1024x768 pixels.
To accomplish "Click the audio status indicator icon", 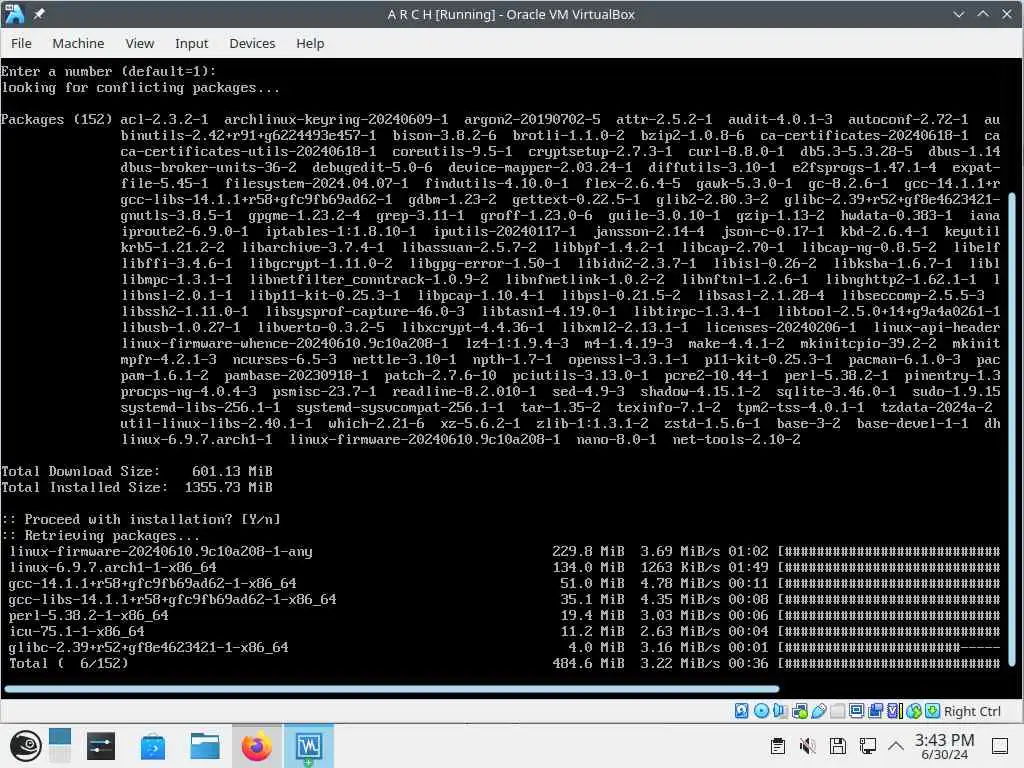I will [x=780, y=711].
